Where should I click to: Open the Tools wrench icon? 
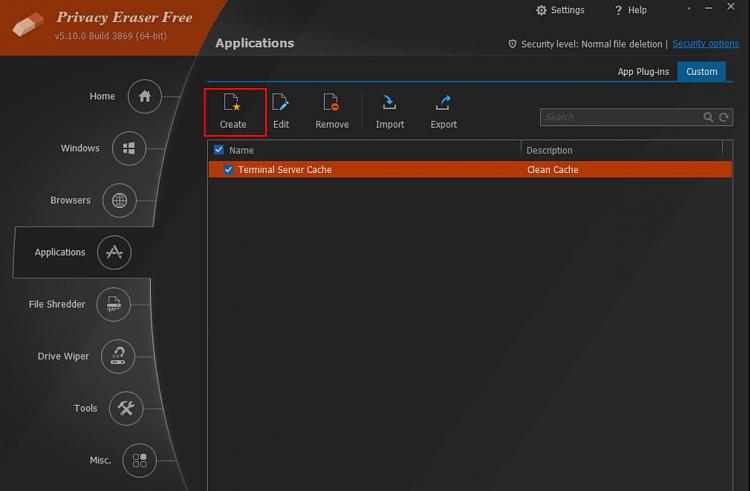(126, 408)
